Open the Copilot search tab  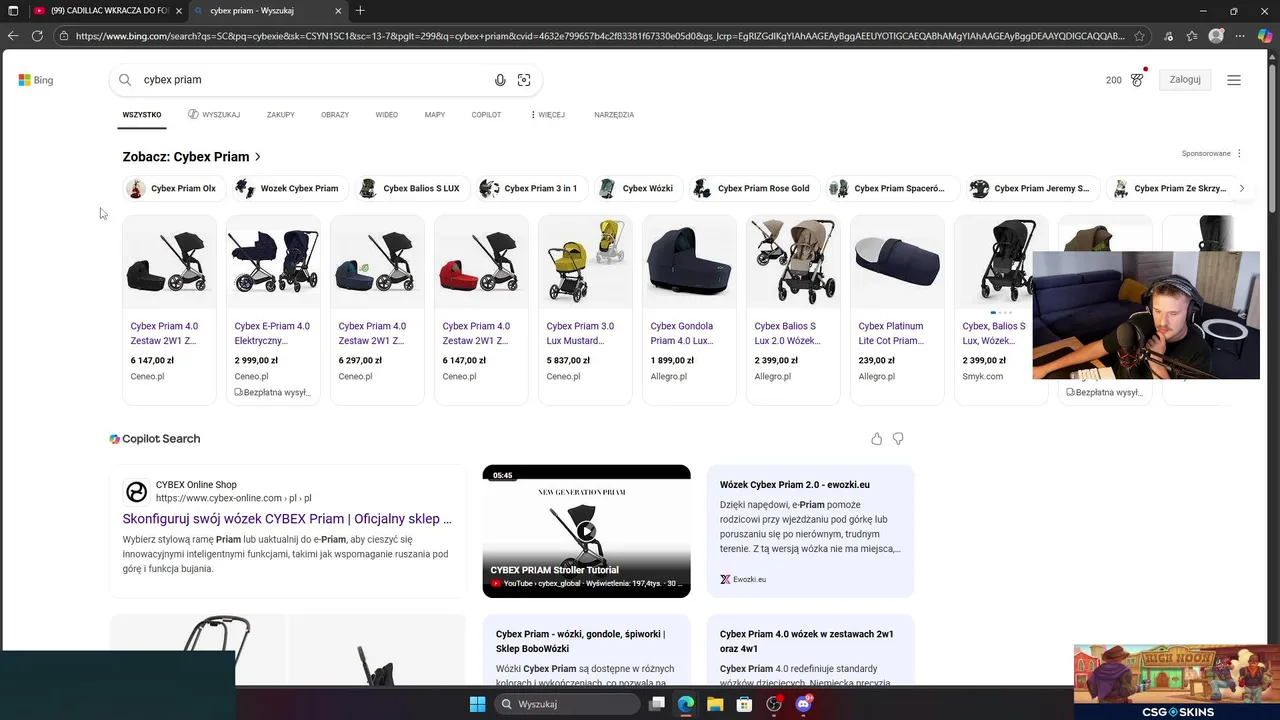(x=487, y=115)
